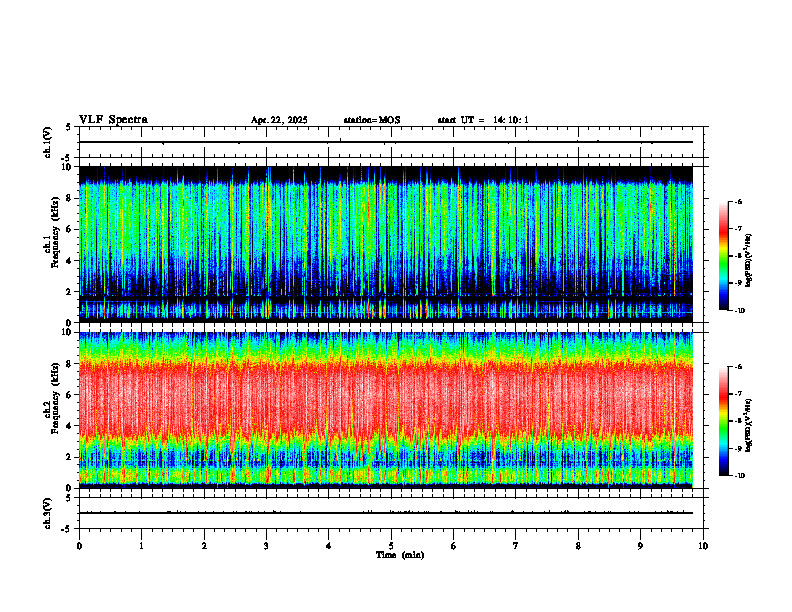The image size is (792, 612).
Task: Click the "-10" label on the lower color scale
Action: coord(739,476)
